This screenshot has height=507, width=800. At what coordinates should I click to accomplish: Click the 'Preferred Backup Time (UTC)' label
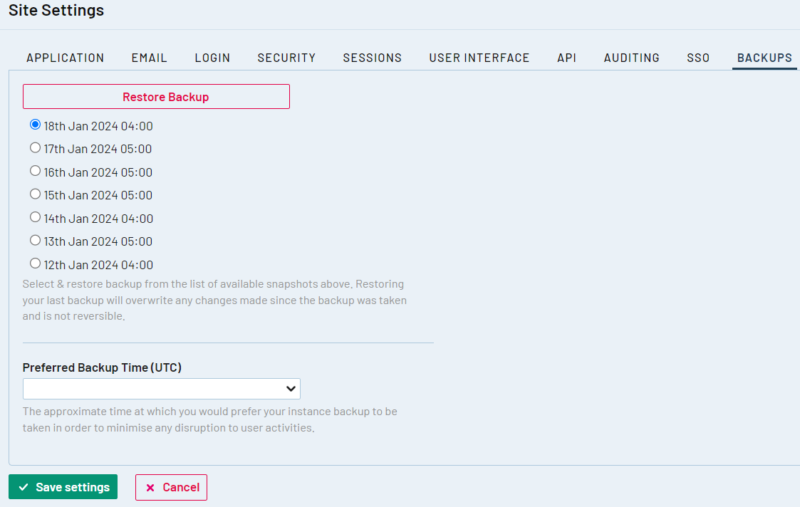tap(102, 367)
